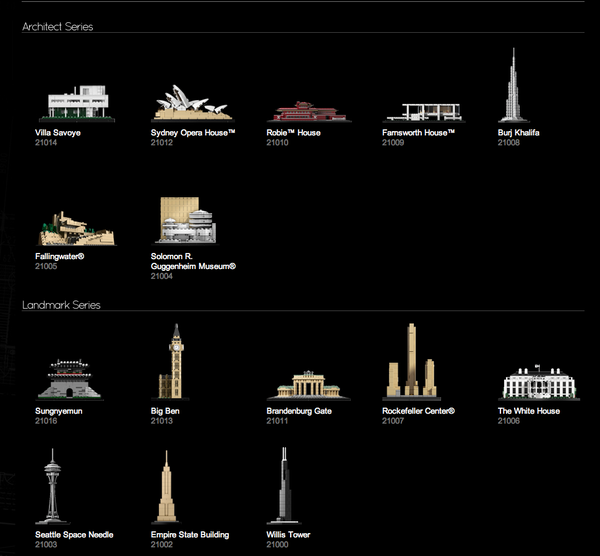Click set number 21008
Viewport: 600px width, 556px height.
[x=509, y=143]
